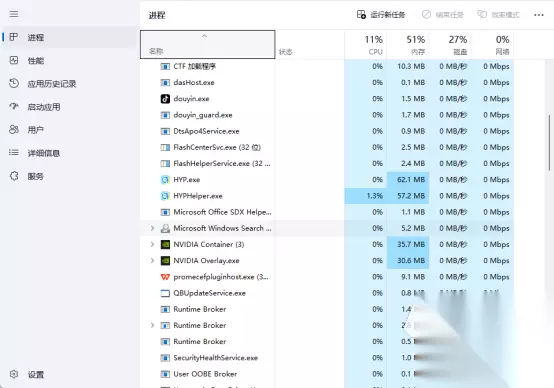Open the 用户 users icon in sidebar
The height and width of the screenshot is (388, 554).
[x=14, y=130]
